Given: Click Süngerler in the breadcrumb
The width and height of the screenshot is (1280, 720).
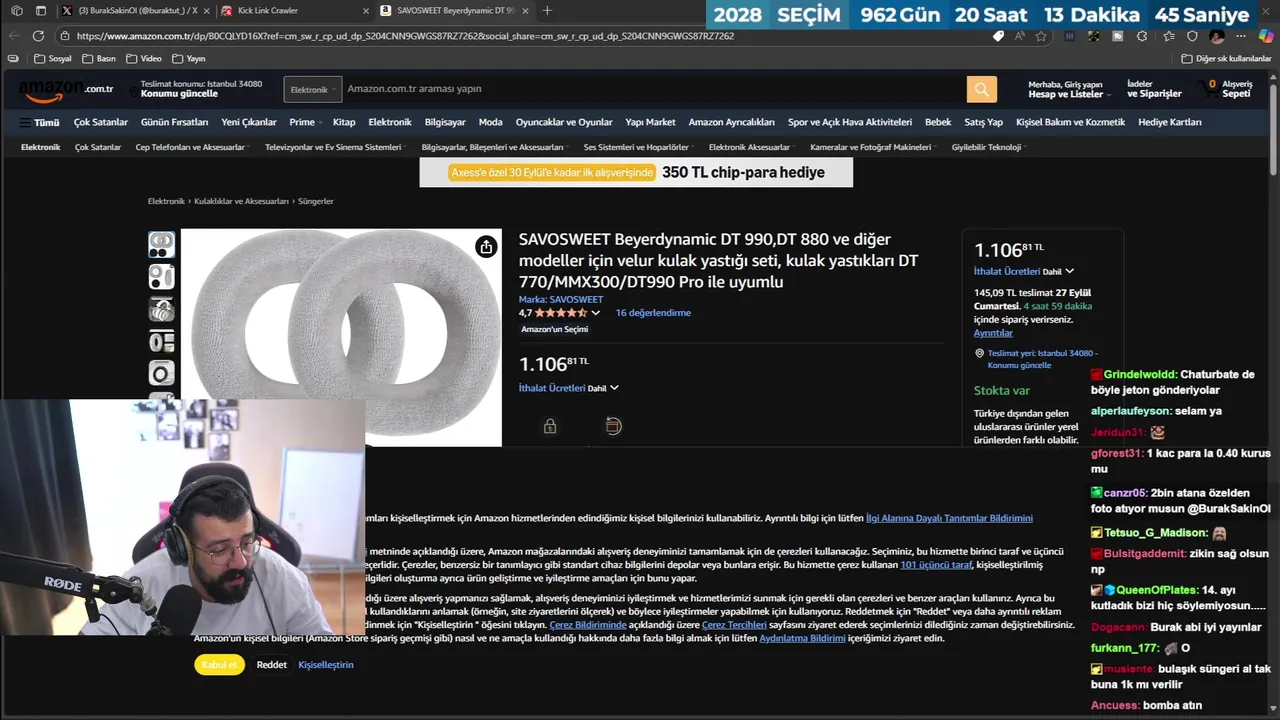Looking at the screenshot, I should coord(315,201).
